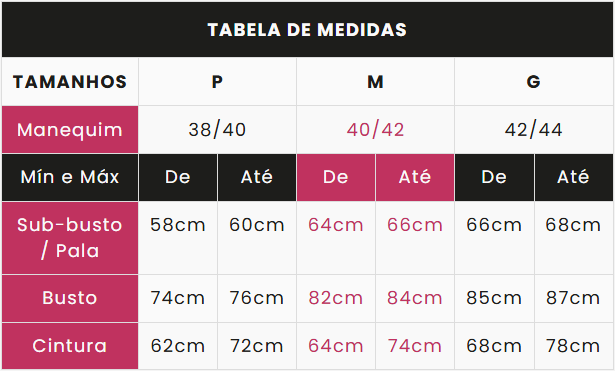Viewport: 615px width, 371px height.
Task: Click the 85cm busto value for G
Action: click(x=494, y=298)
